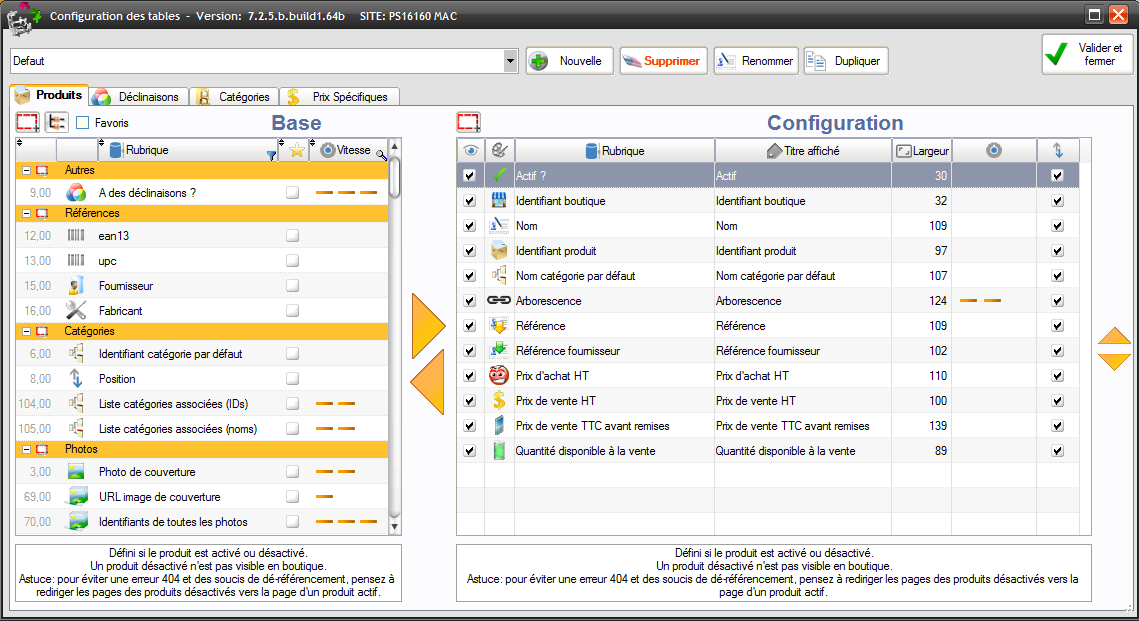Screen dimensions: 1139x621
Task: Click Valider et fermer button
Action: (x=1087, y=54)
